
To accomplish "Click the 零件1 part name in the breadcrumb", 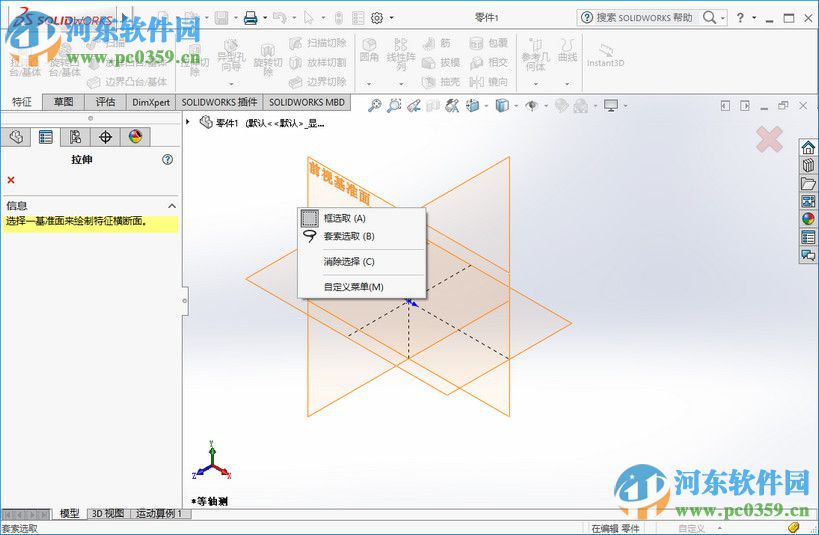I will point(227,123).
